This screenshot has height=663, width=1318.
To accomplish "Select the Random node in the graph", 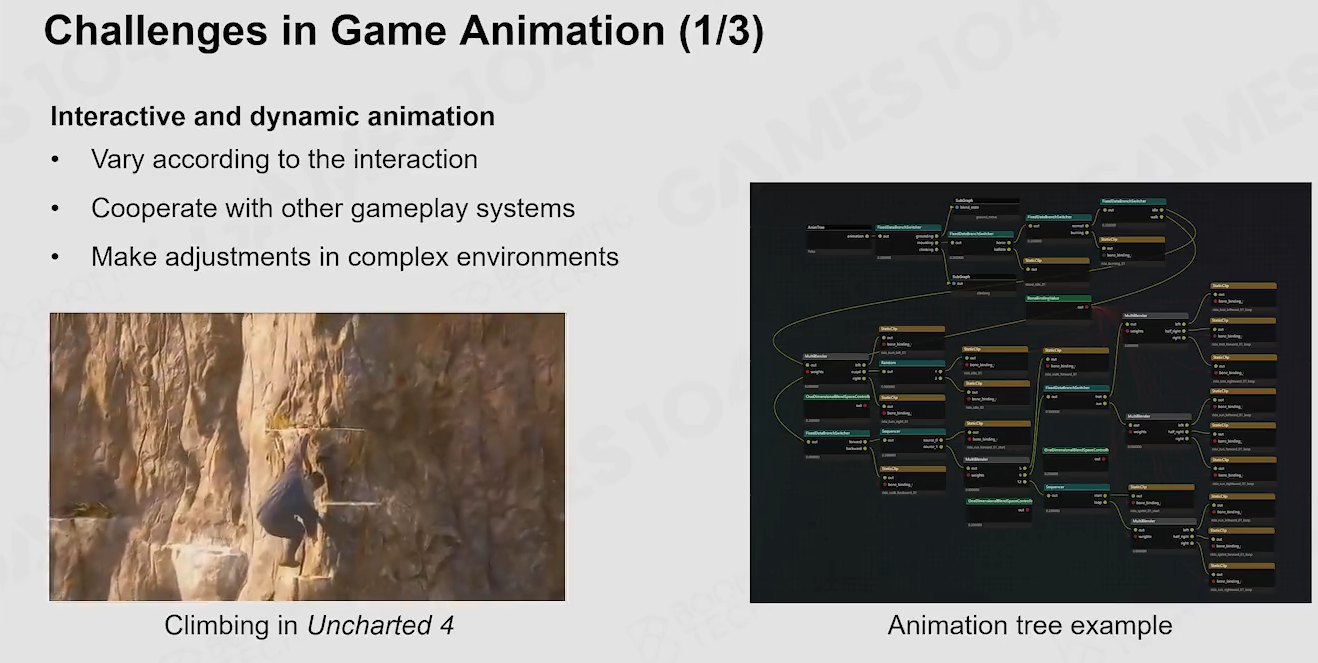I will tap(912, 376).
